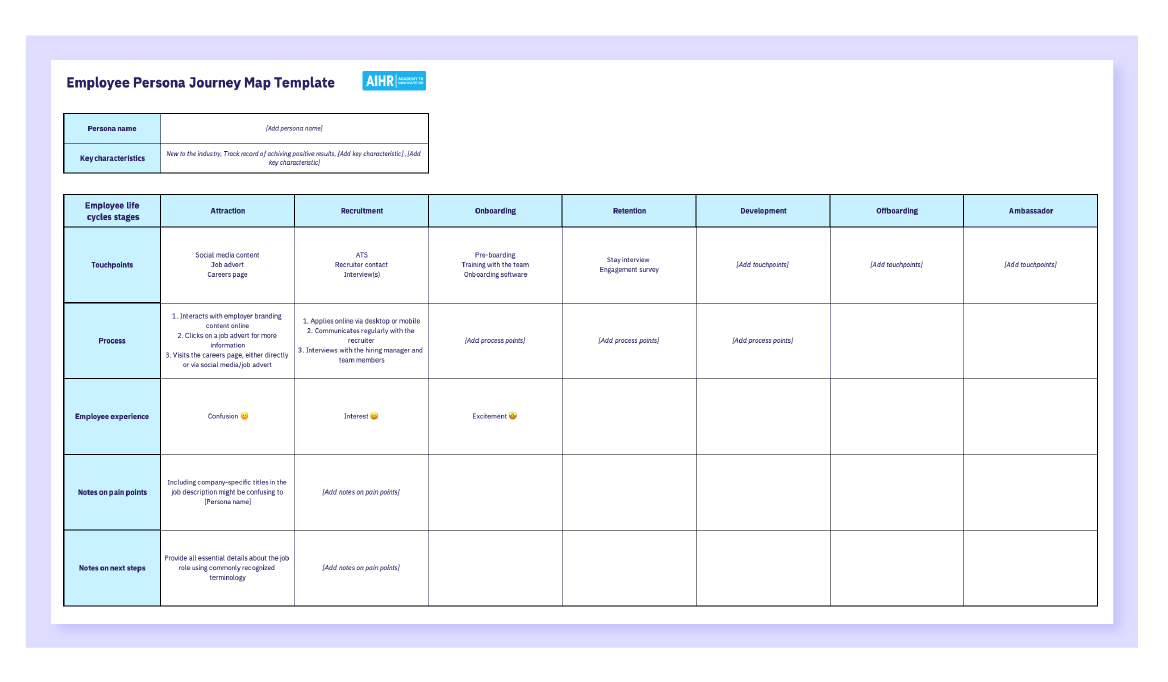The image size is (1168, 682).
Task: Click the AIHR logo
Action: 394,81
